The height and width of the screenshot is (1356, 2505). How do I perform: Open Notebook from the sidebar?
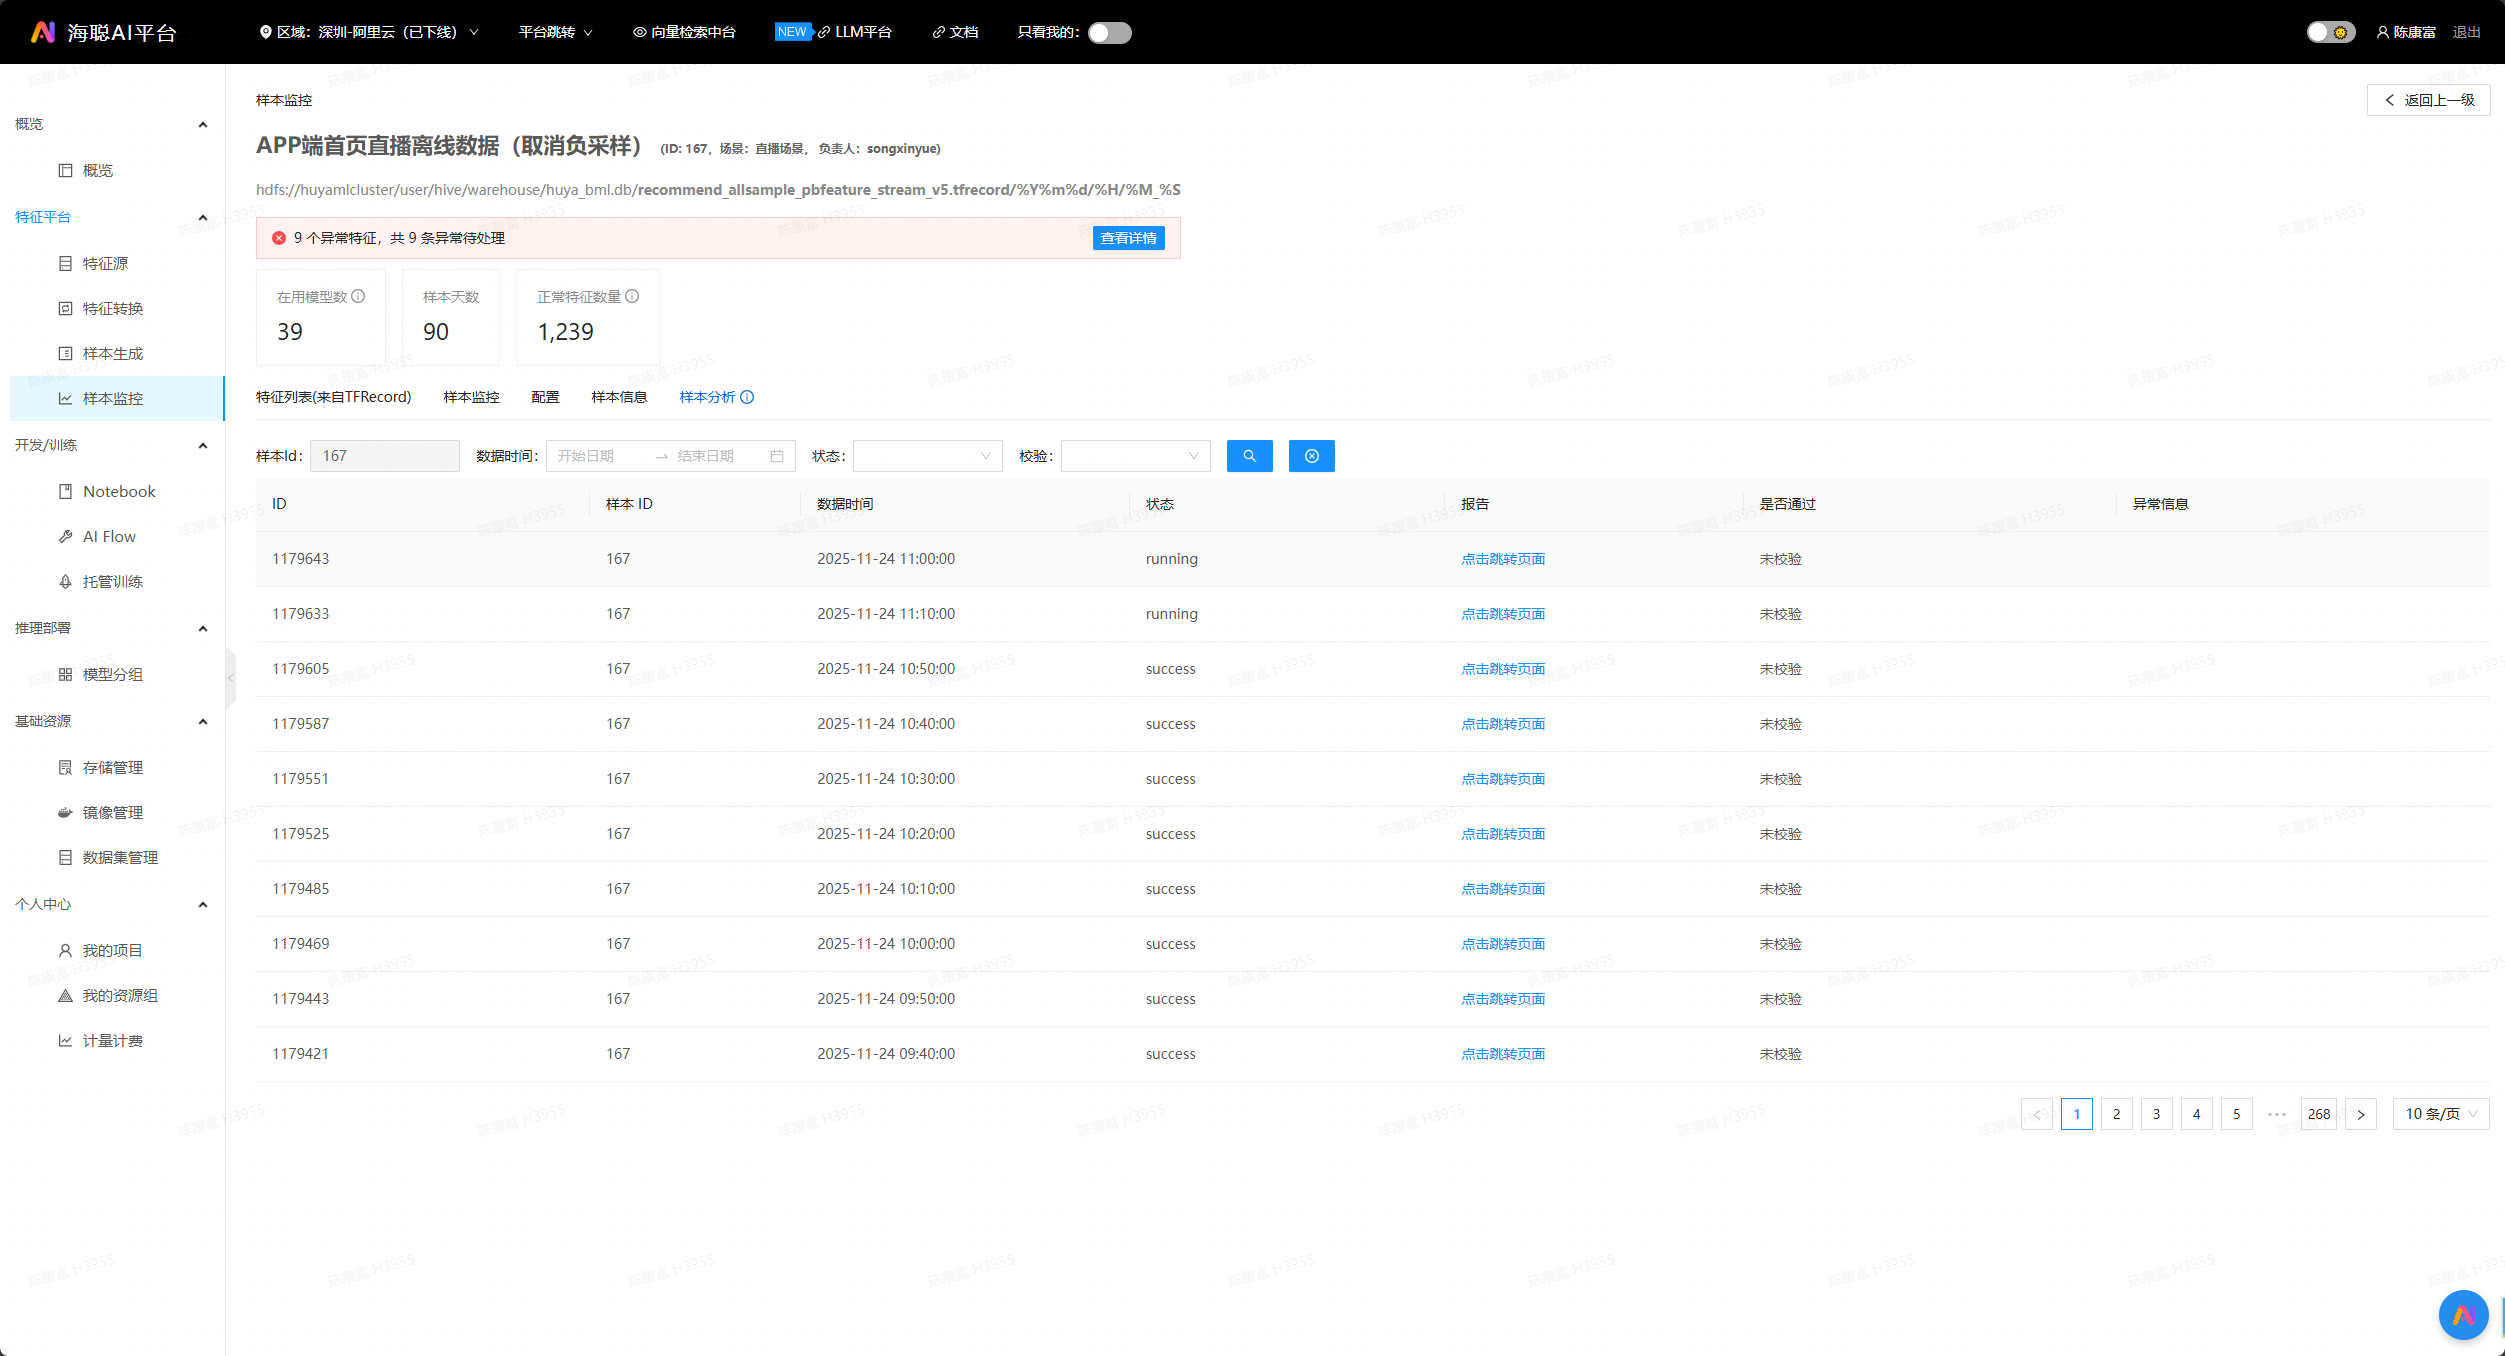pyautogui.click(x=118, y=491)
